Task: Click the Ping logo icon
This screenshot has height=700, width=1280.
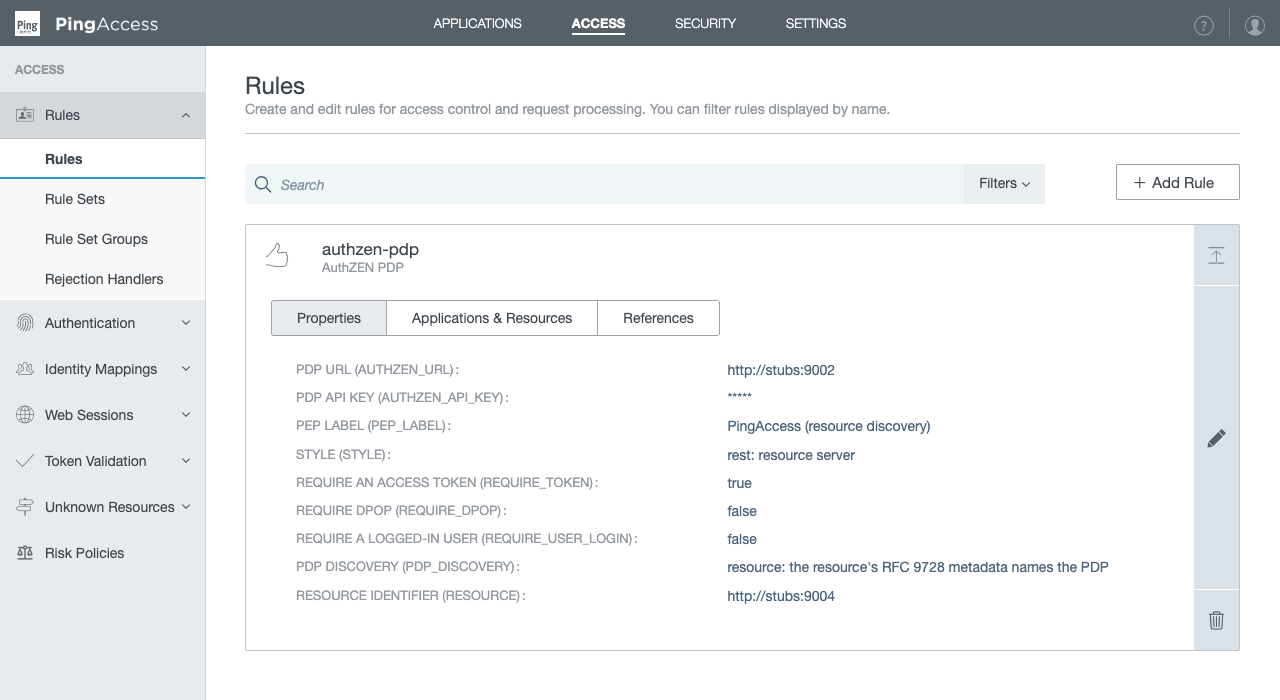Action: (x=27, y=24)
